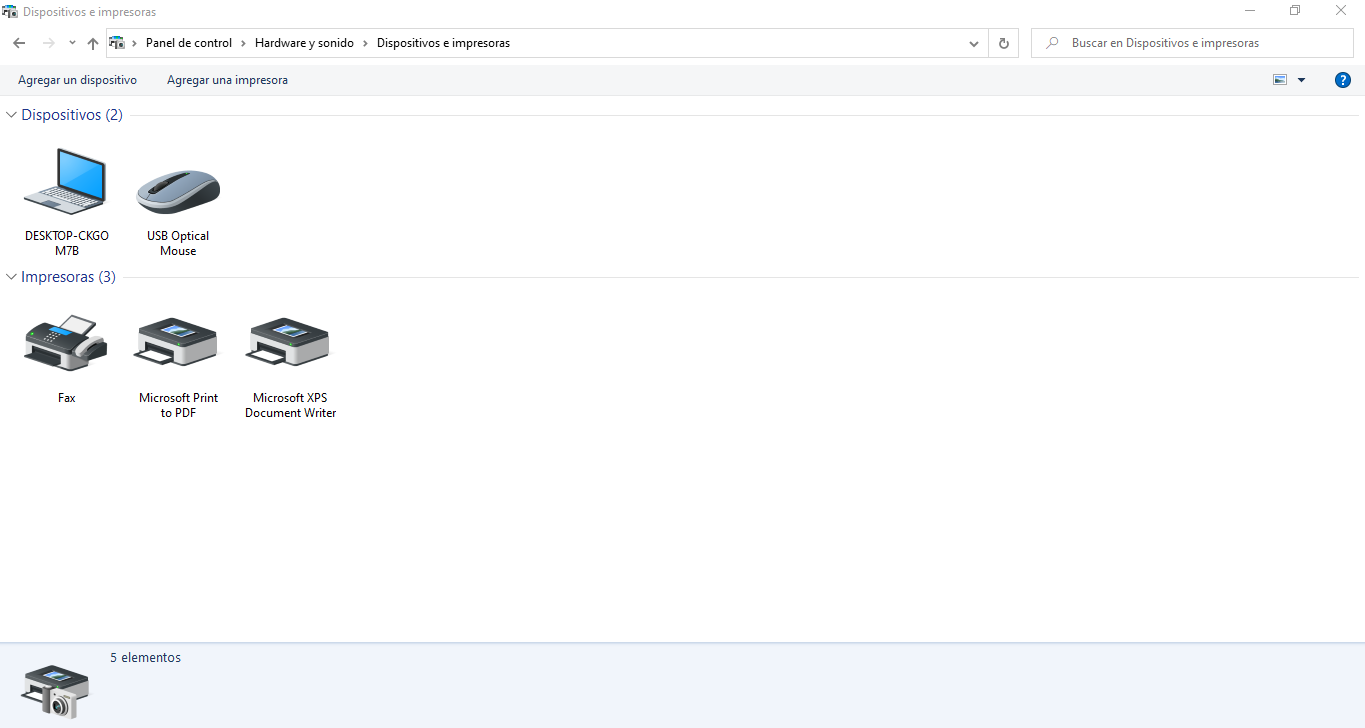The height and width of the screenshot is (728, 1365).
Task: Click Agregar una impresora
Action: [227, 80]
